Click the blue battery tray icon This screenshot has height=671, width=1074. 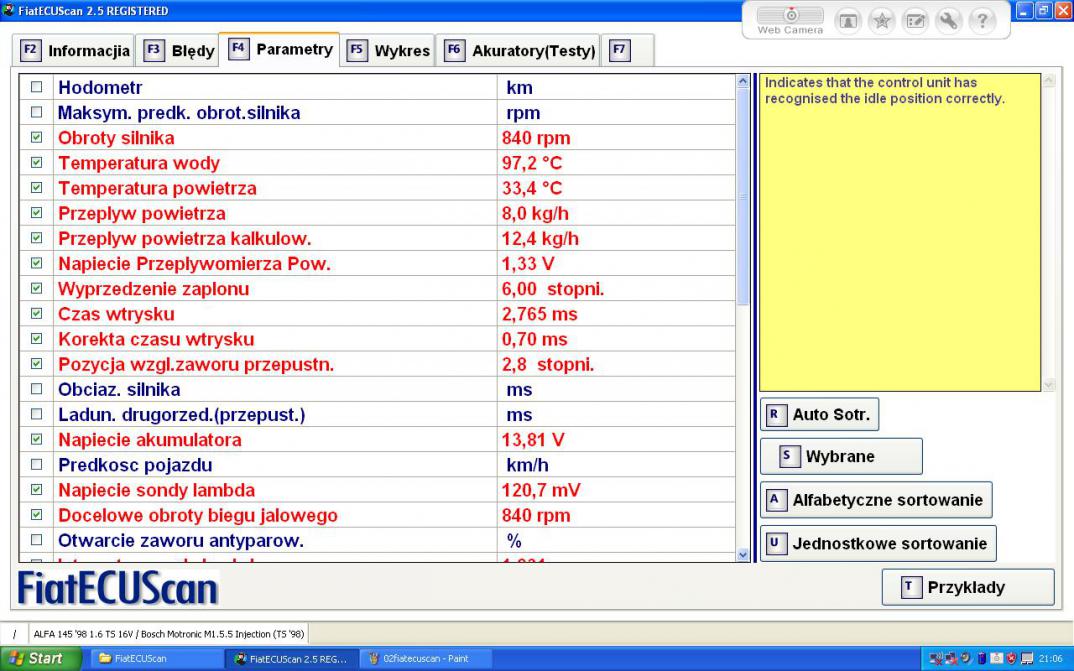point(982,659)
